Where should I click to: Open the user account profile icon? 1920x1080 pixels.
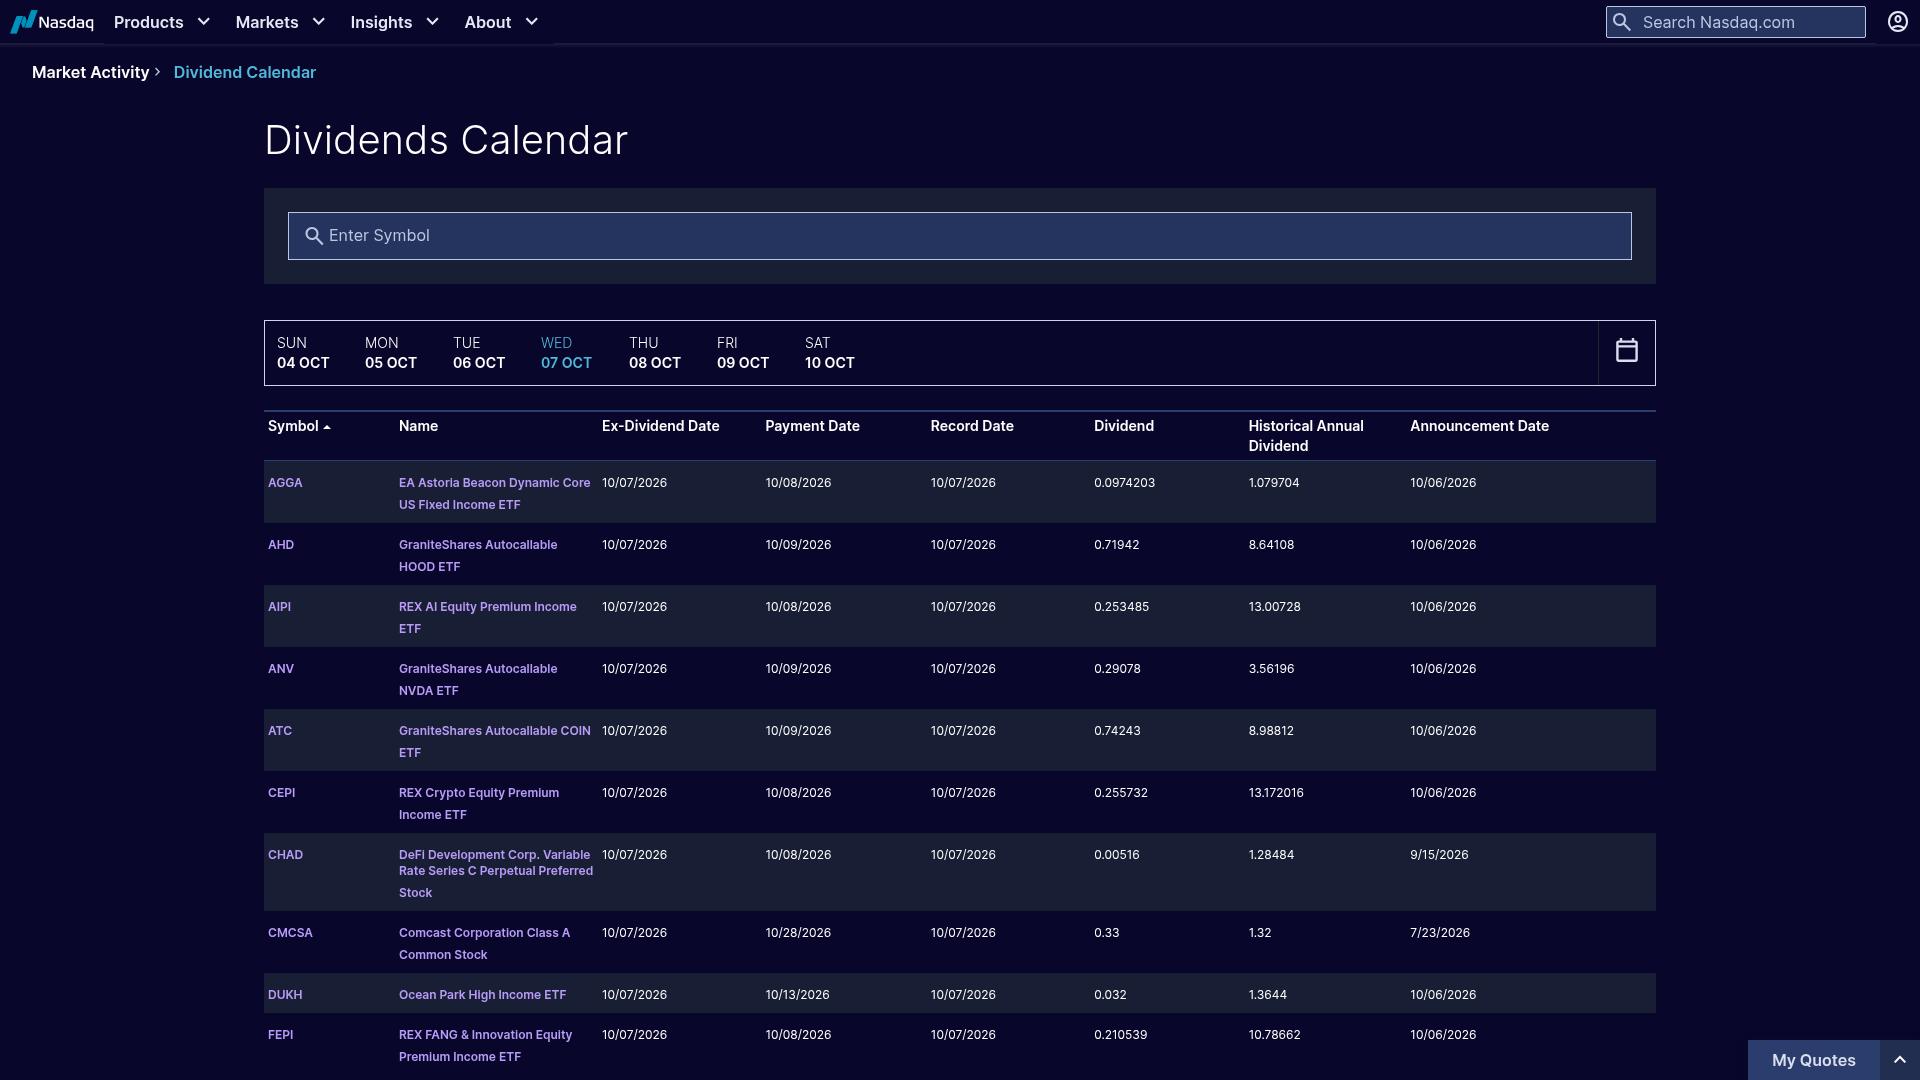[x=1897, y=22]
